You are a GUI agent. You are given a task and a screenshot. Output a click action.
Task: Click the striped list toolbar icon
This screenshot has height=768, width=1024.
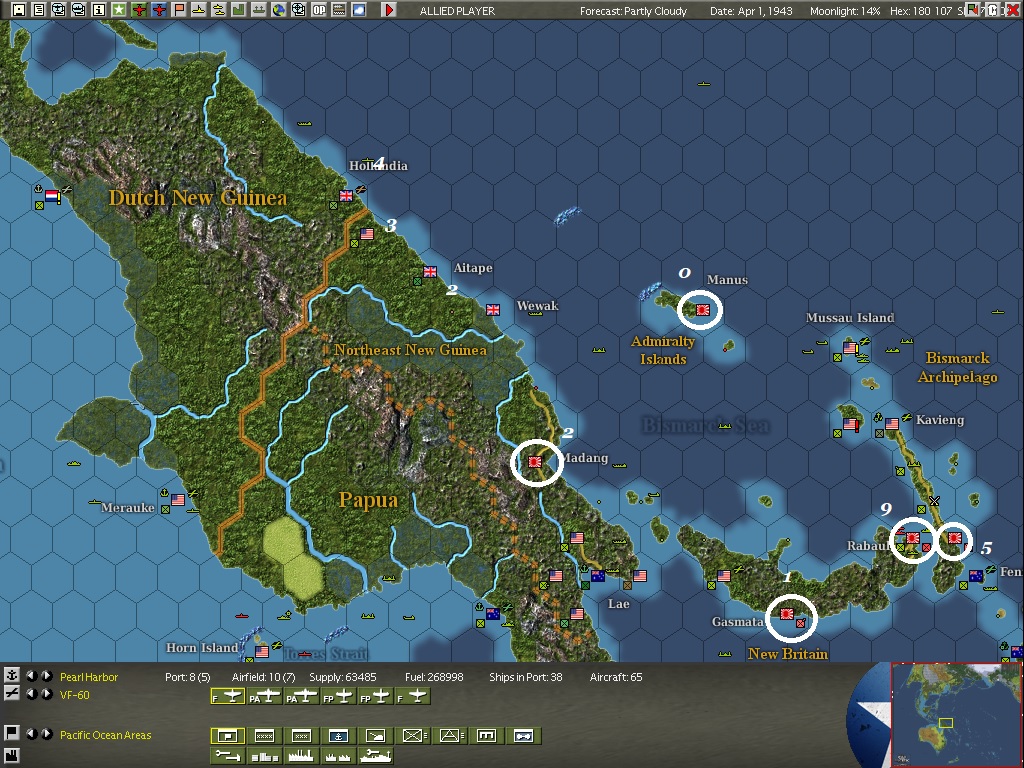[338, 9]
